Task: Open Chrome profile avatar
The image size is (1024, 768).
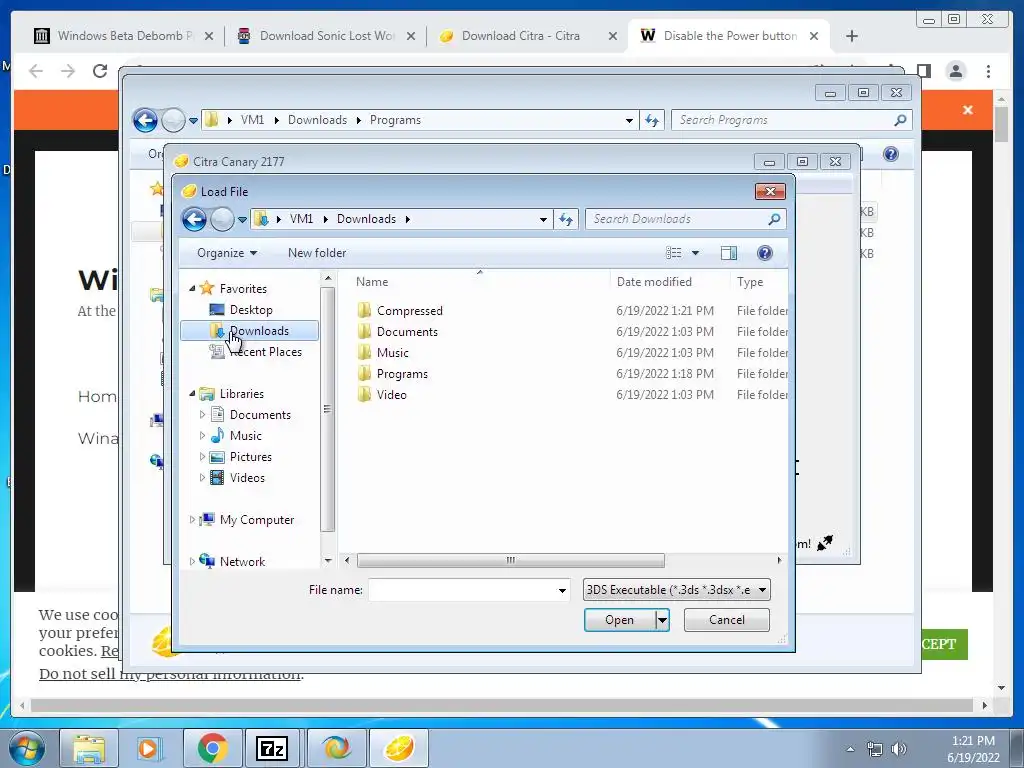Action: [955, 71]
